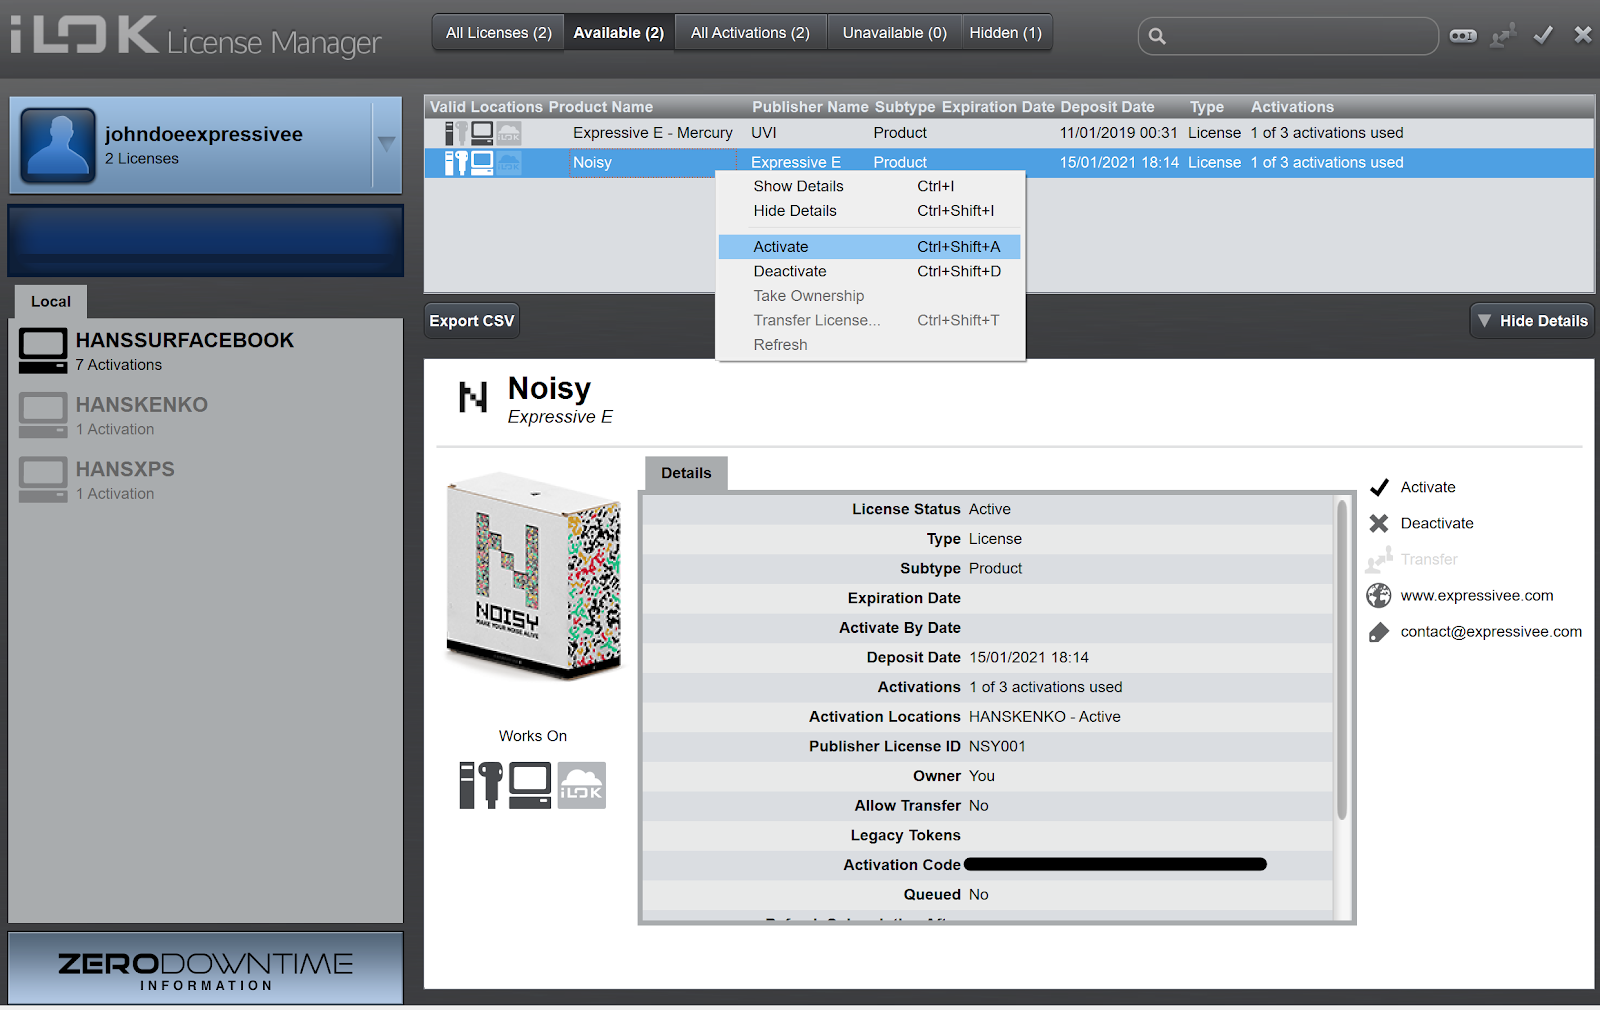Viewport: 1600px width, 1010px height.
Task: Sort by Product Name column header
Action: [x=601, y=107]
